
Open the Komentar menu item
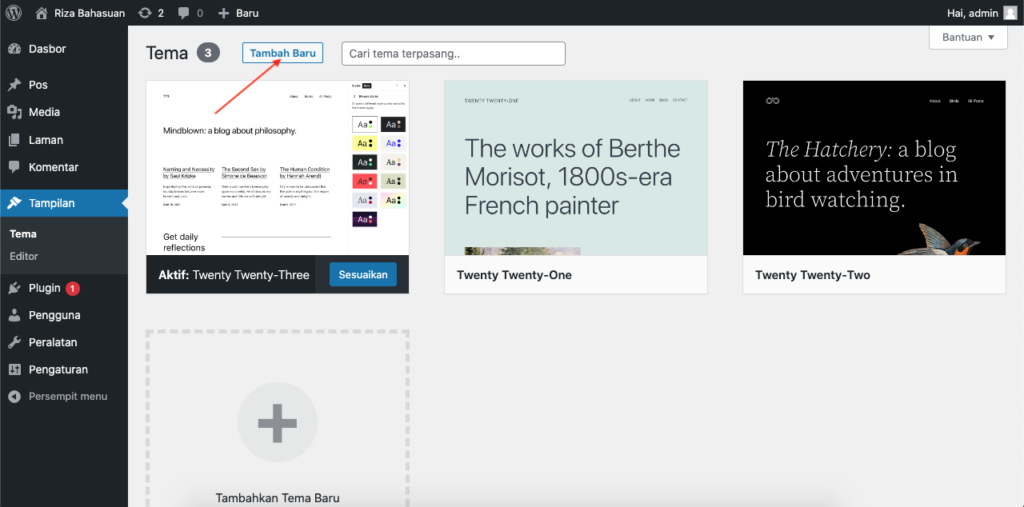point(54,167)
